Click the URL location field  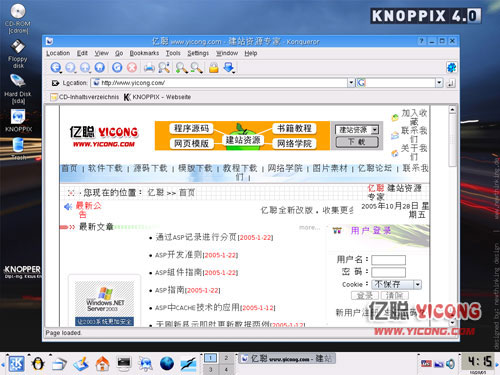tap(220, 83)
